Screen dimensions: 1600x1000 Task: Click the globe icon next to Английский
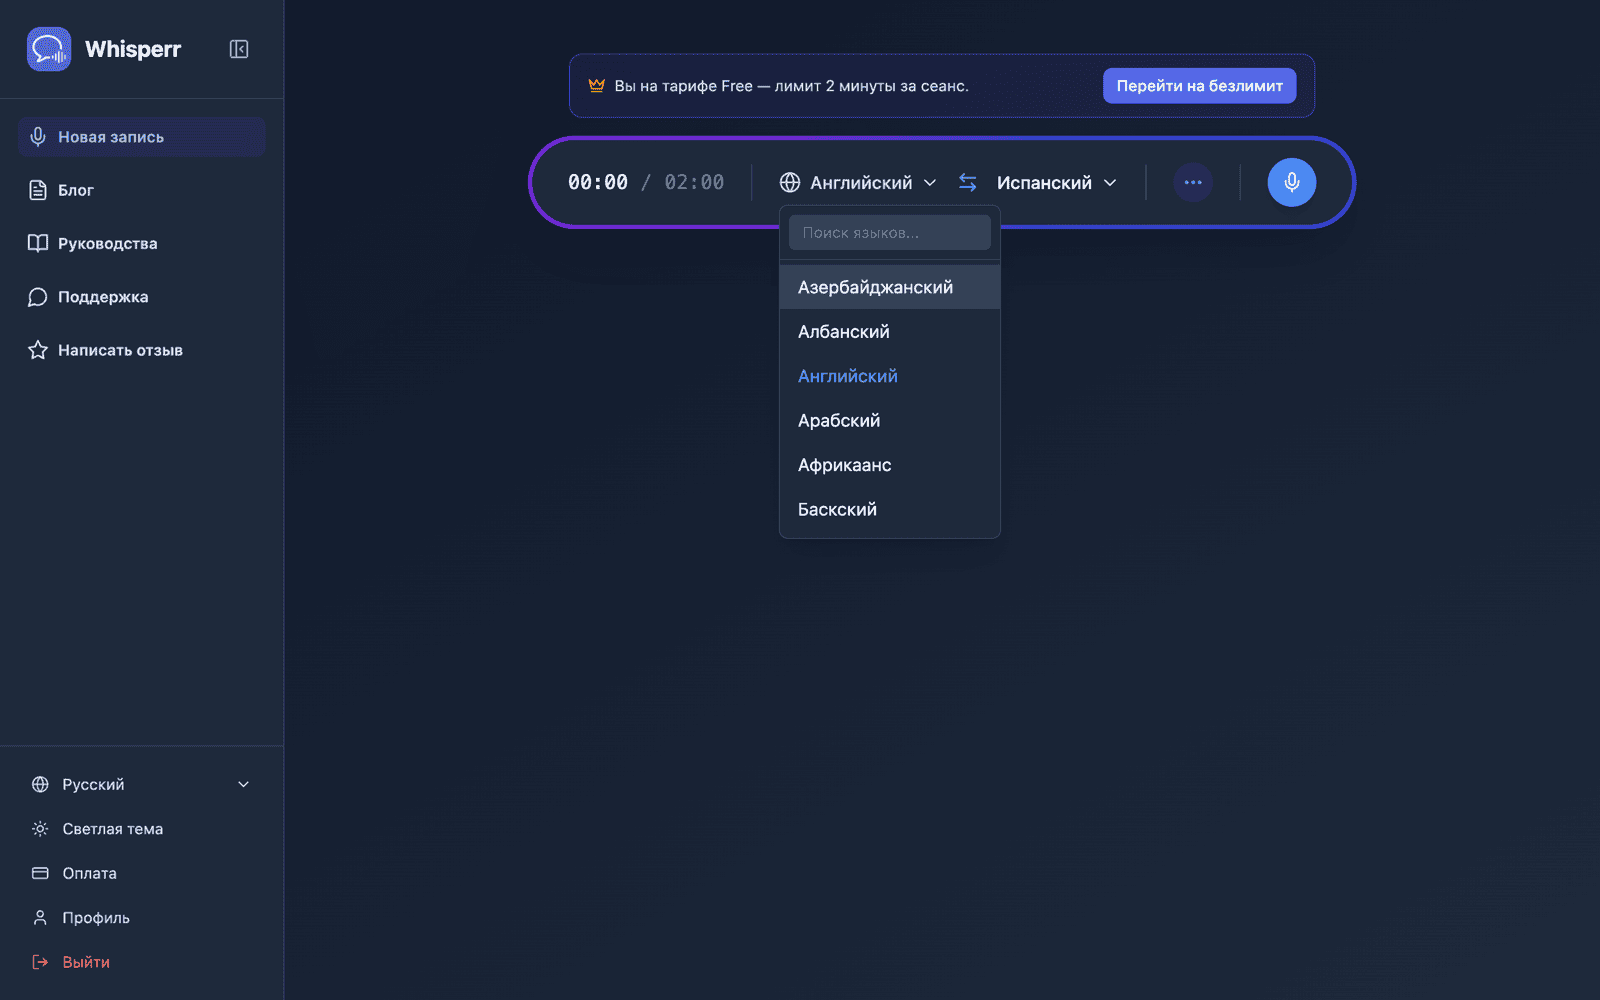point(790,182)
